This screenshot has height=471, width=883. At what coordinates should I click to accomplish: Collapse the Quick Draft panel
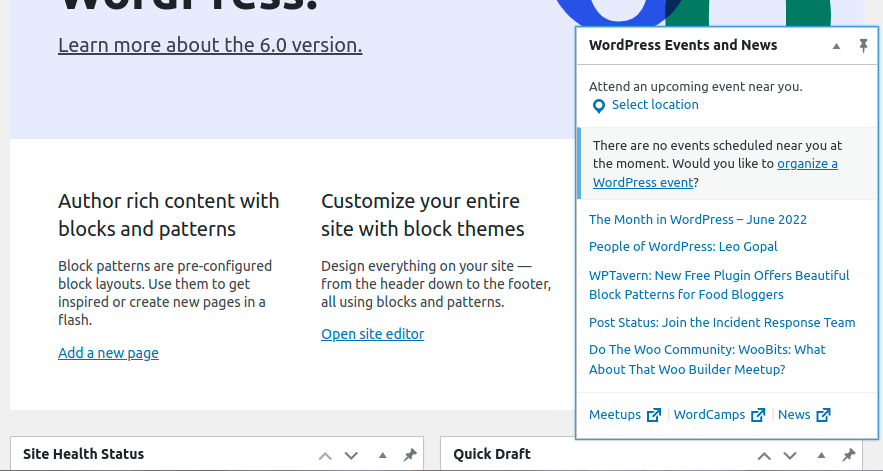pos(821,455)
